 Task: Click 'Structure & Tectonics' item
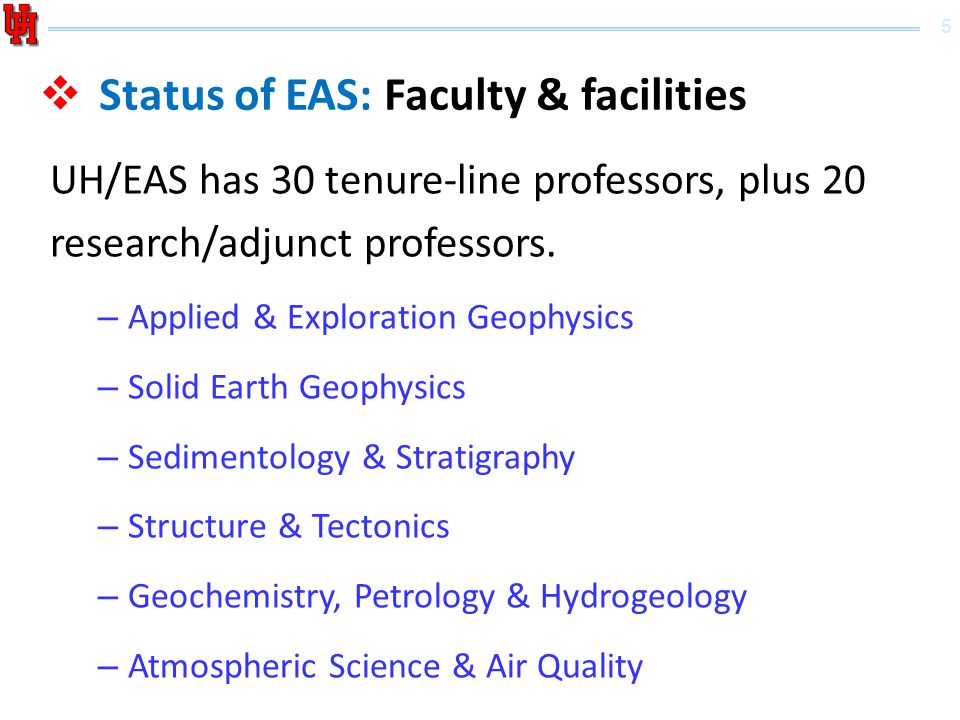coord(288,527)
